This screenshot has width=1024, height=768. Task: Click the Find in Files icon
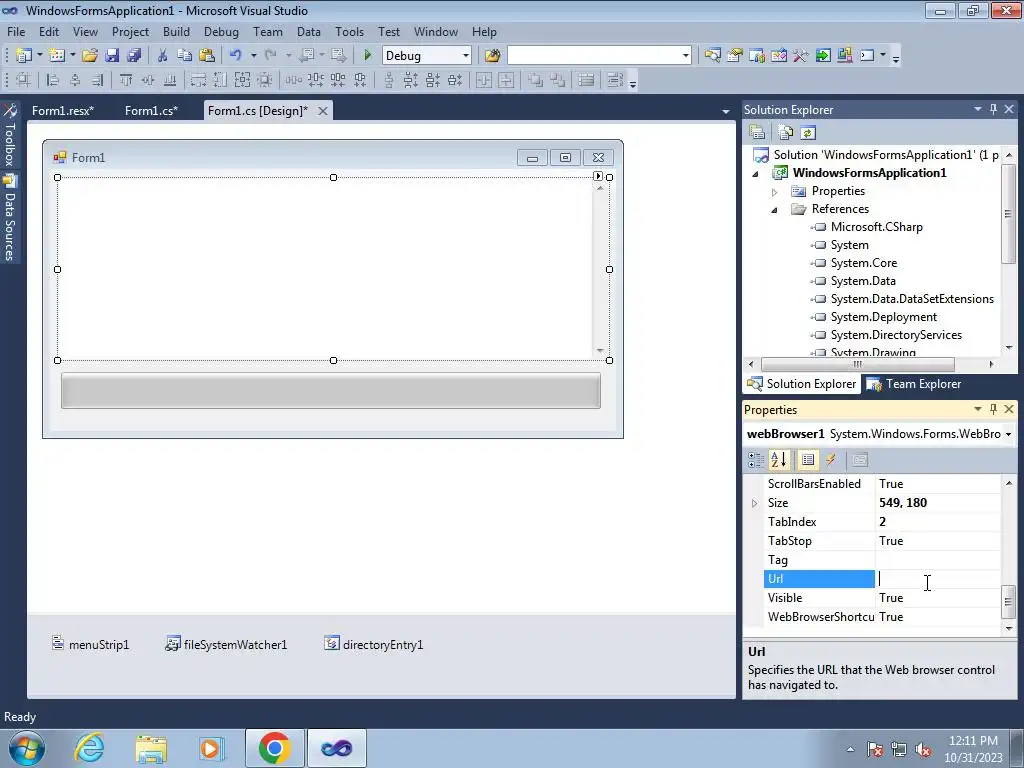coord(492,56)
